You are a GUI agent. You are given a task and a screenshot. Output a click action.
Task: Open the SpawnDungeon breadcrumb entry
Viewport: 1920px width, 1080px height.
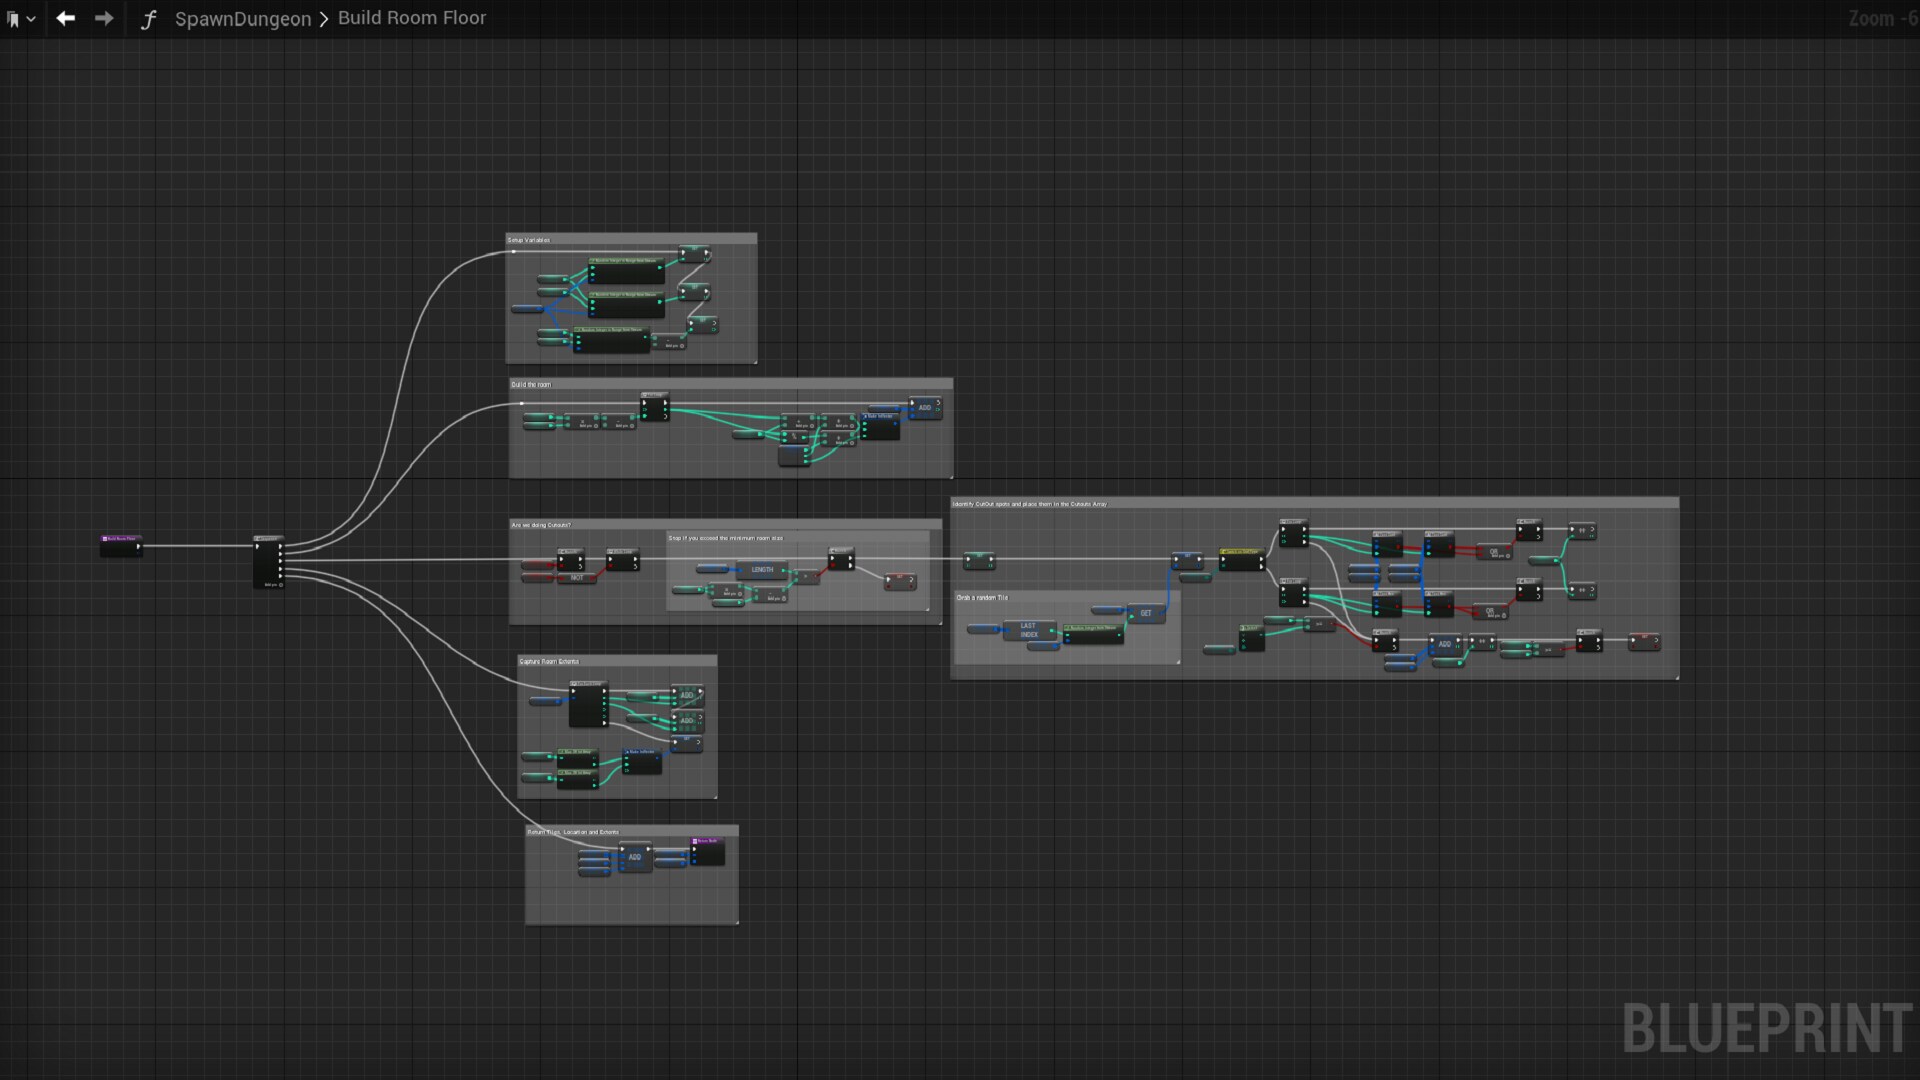point(243,19)
